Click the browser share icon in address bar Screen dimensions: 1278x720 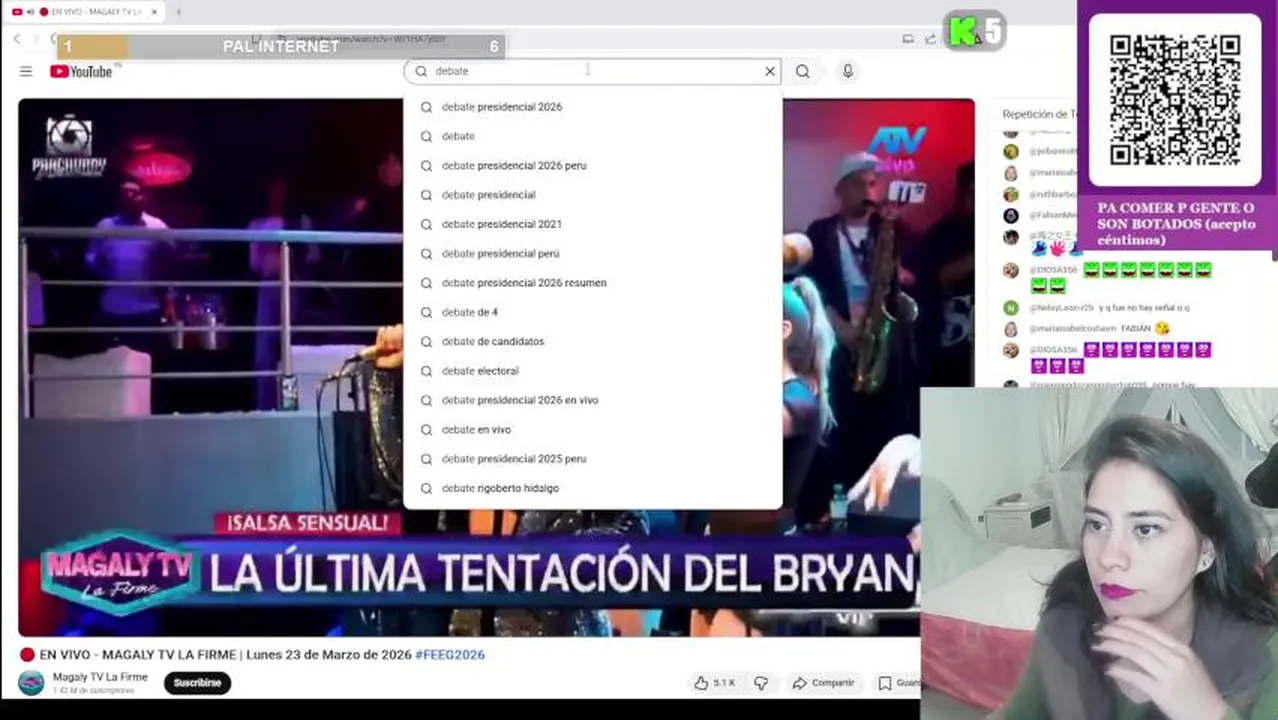click(930, 39)
